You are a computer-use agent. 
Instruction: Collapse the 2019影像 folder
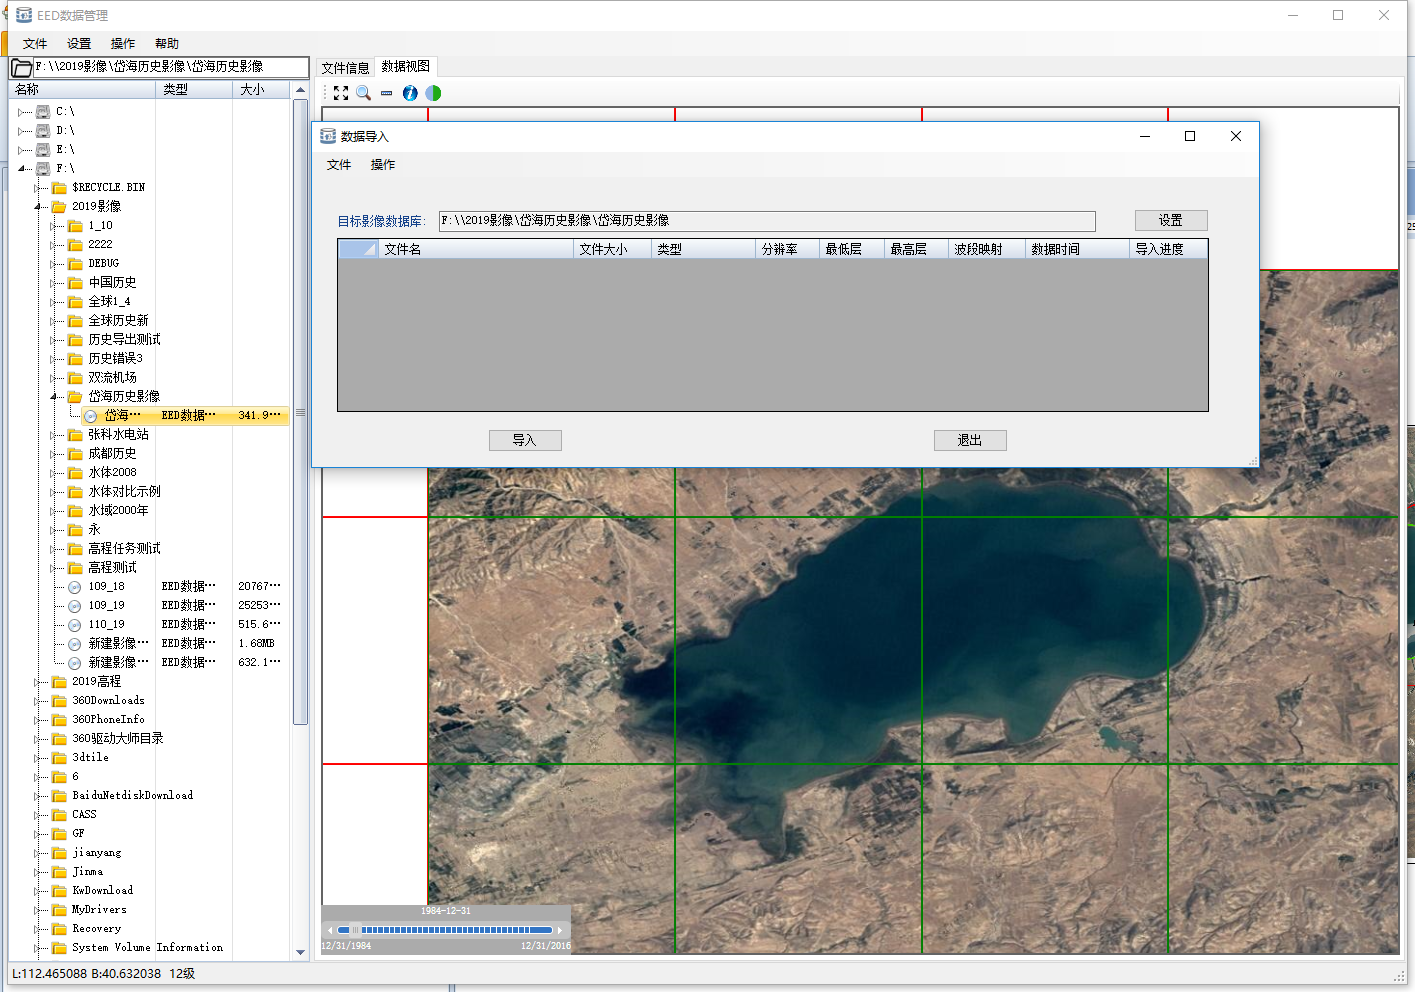[38, 207]
